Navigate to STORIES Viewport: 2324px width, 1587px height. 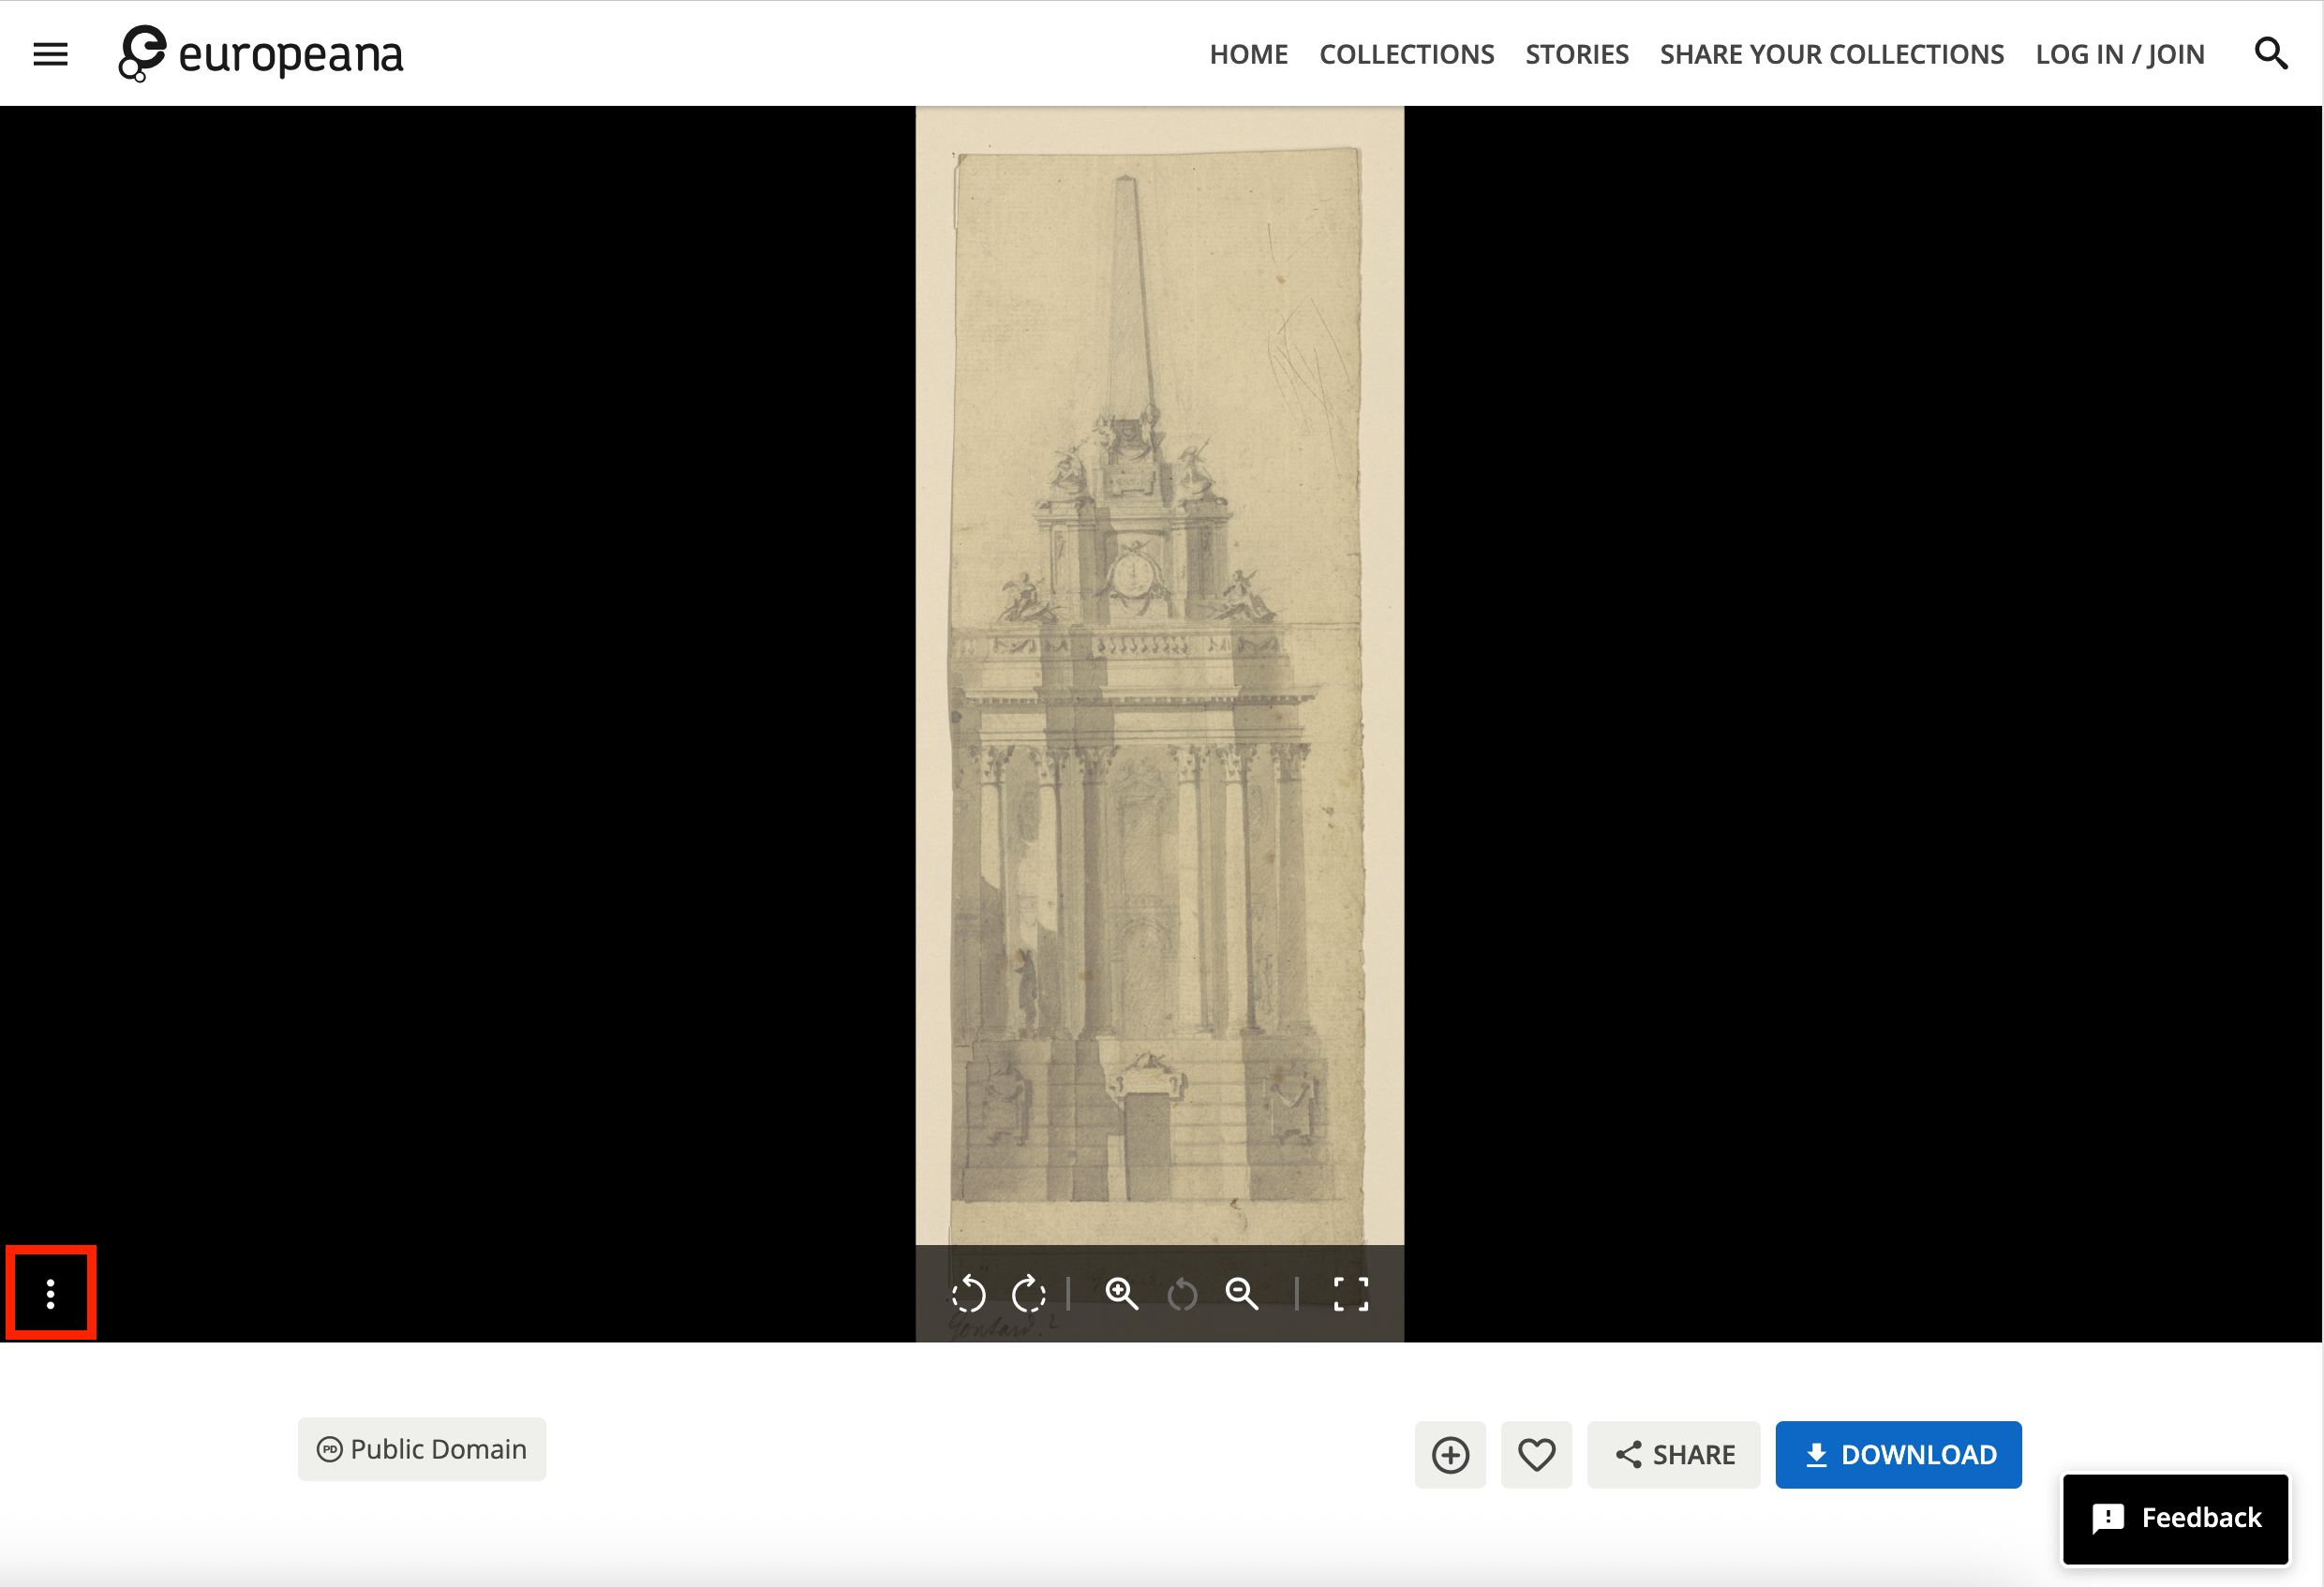[1576, 53]
